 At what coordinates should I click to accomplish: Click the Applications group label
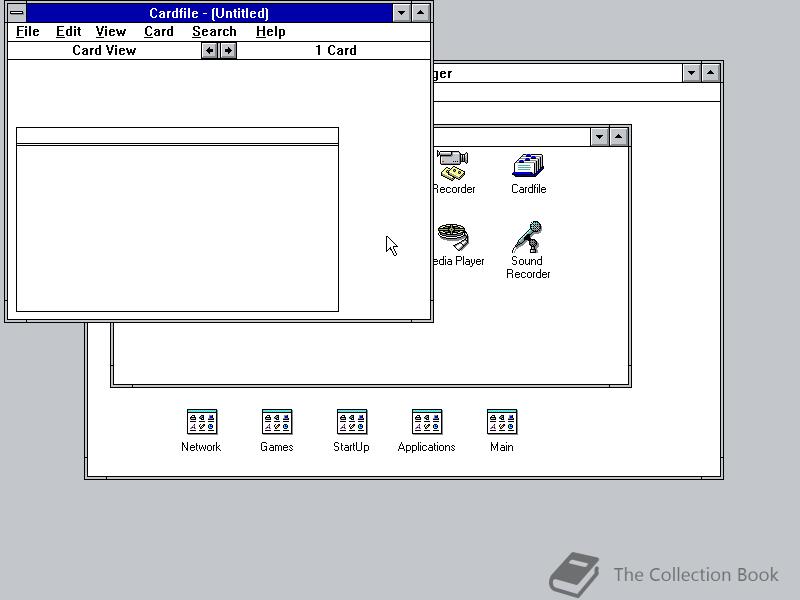[x=427, y=447]
